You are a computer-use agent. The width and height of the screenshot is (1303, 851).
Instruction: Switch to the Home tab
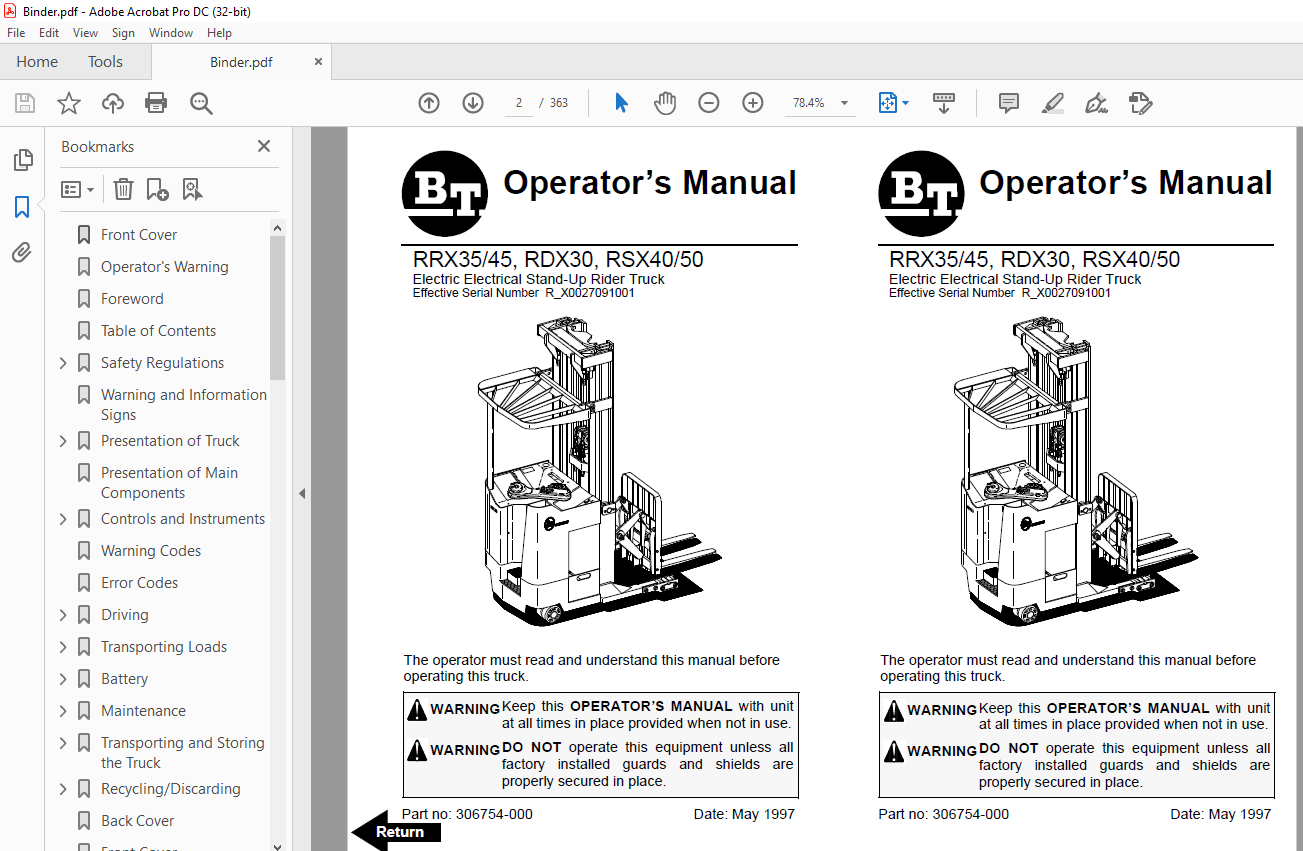pyautogui.click(x=37, y=62)
